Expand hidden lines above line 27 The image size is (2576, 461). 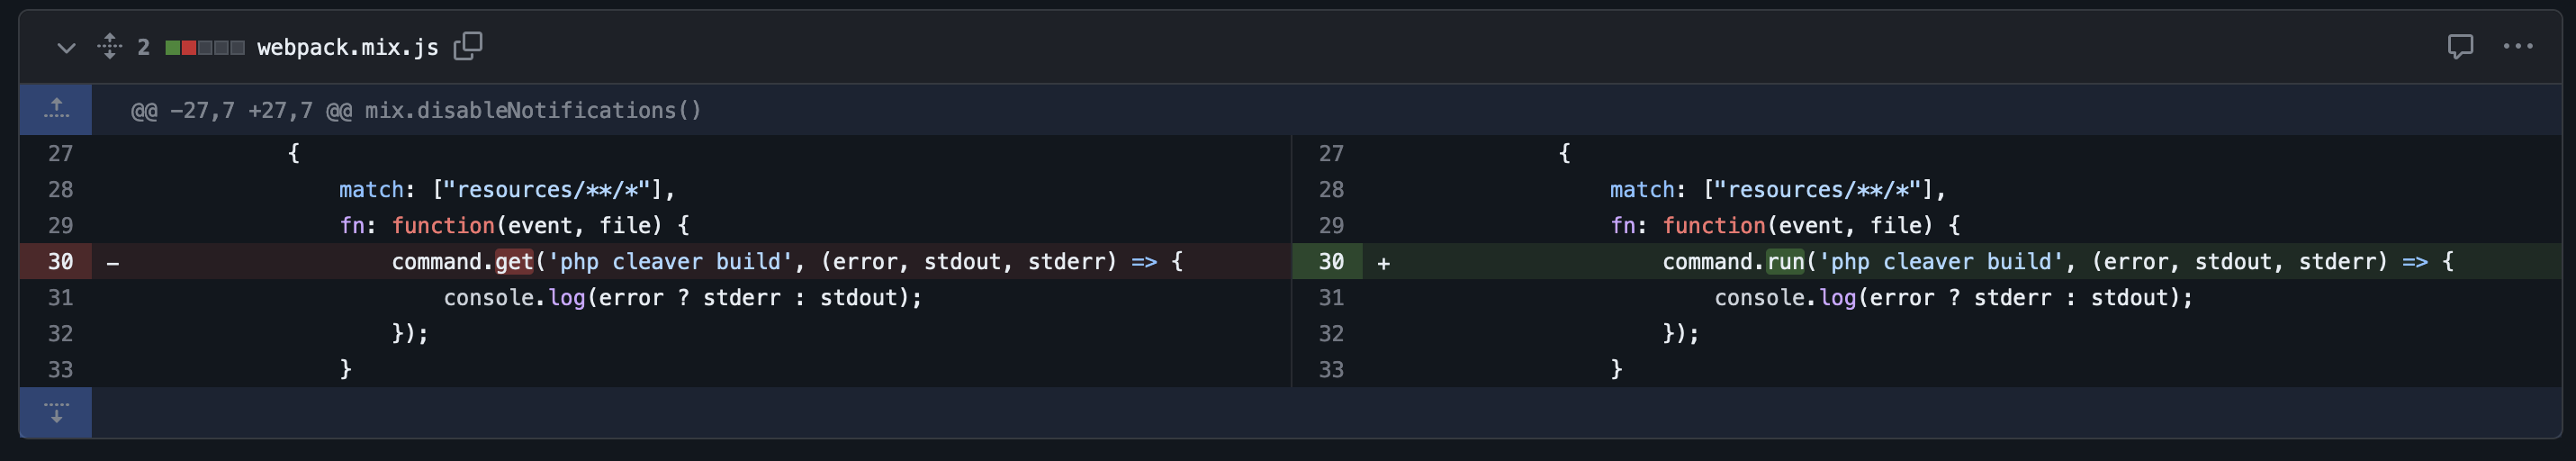56,109
